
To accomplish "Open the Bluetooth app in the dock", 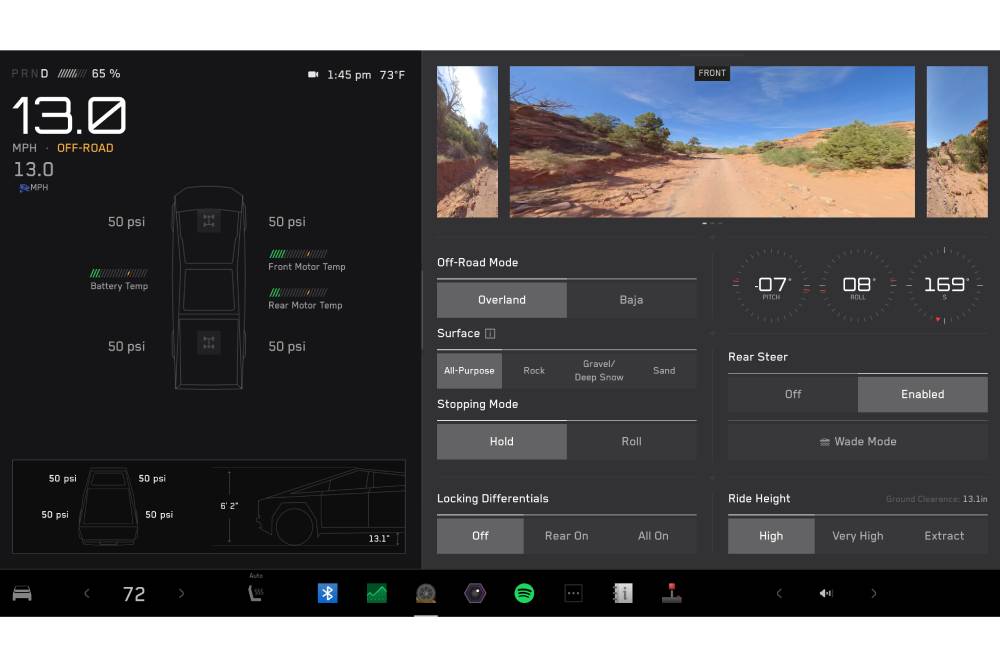I will pyautogui.click(x=327, y=593).
